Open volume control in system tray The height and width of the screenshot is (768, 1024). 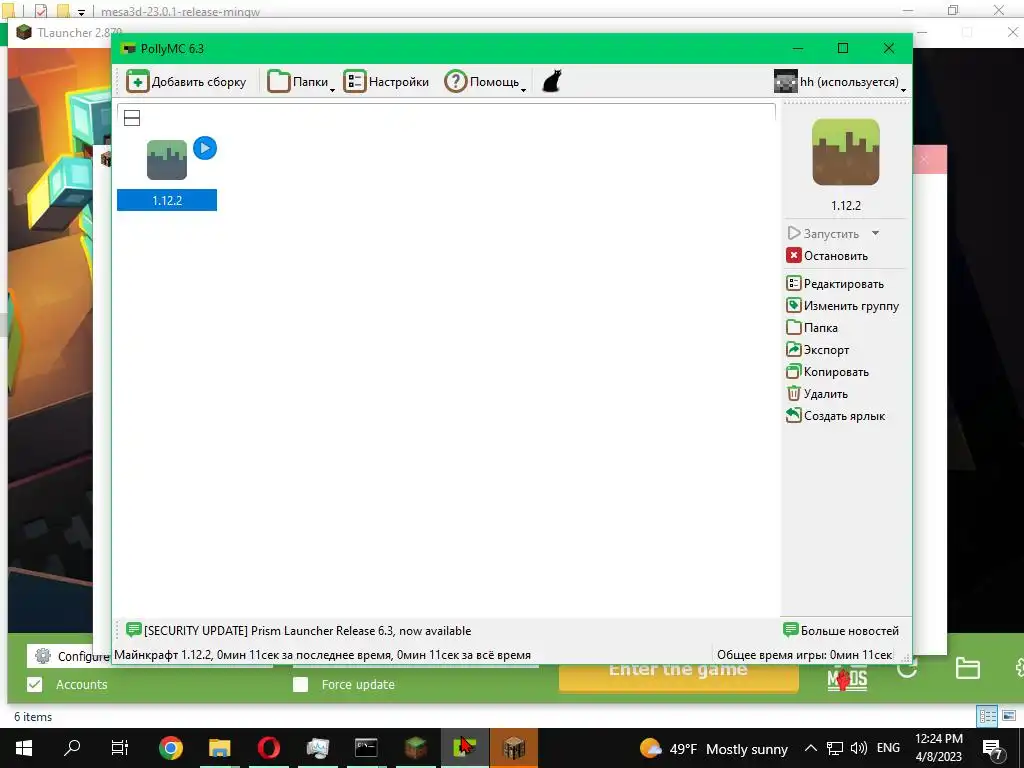(859, 748)
